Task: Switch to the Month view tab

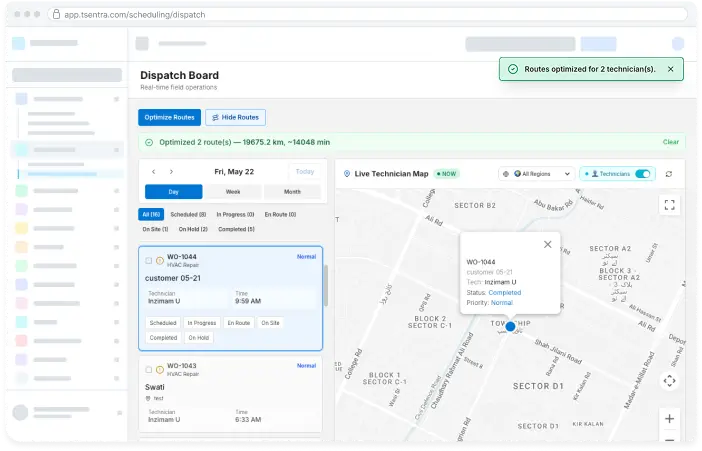Action: [x=292, y=192]
